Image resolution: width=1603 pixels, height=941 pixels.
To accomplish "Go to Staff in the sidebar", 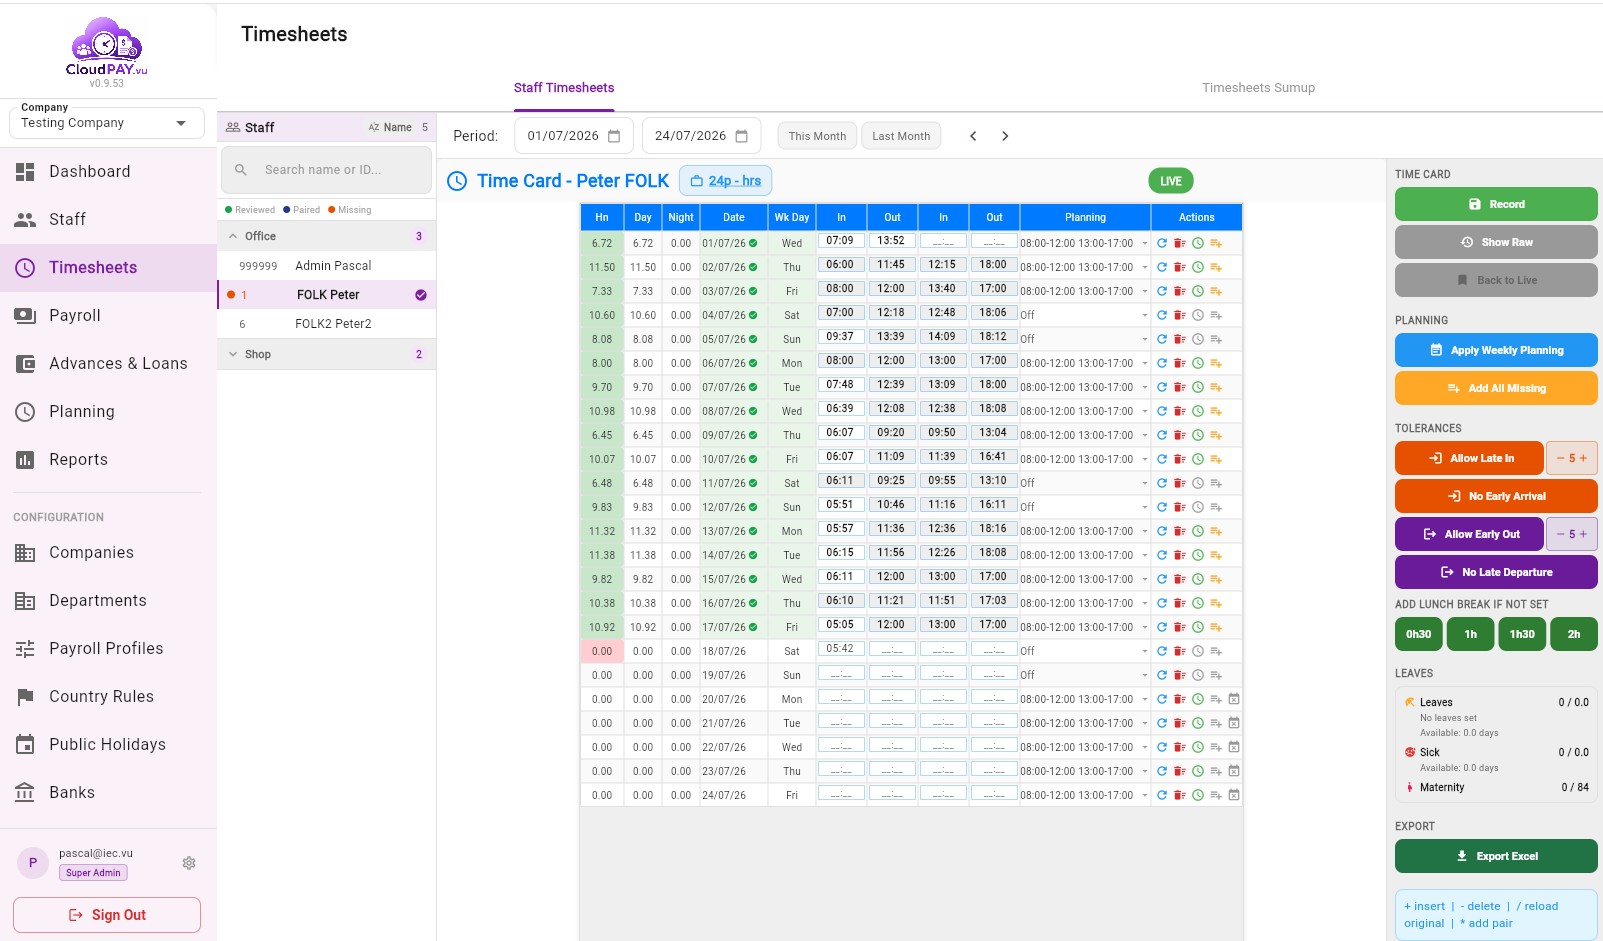I will [108, 219].
